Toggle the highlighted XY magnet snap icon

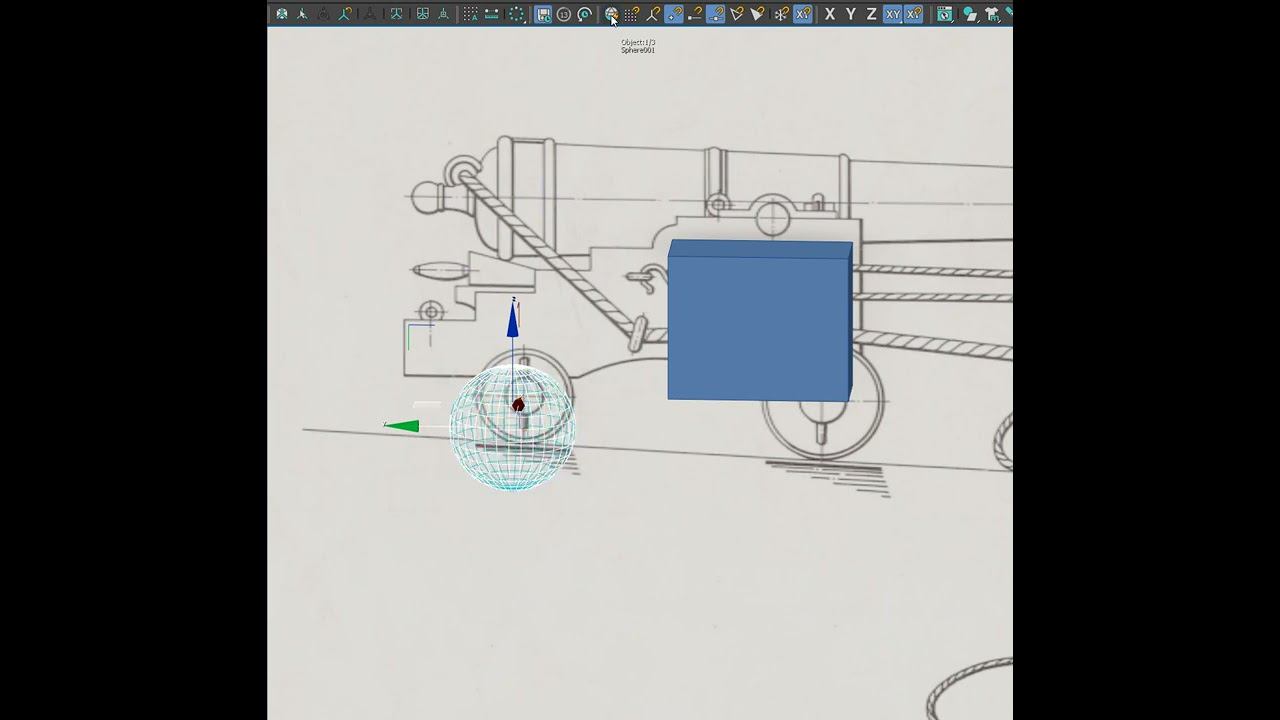(x=802, y=14)
